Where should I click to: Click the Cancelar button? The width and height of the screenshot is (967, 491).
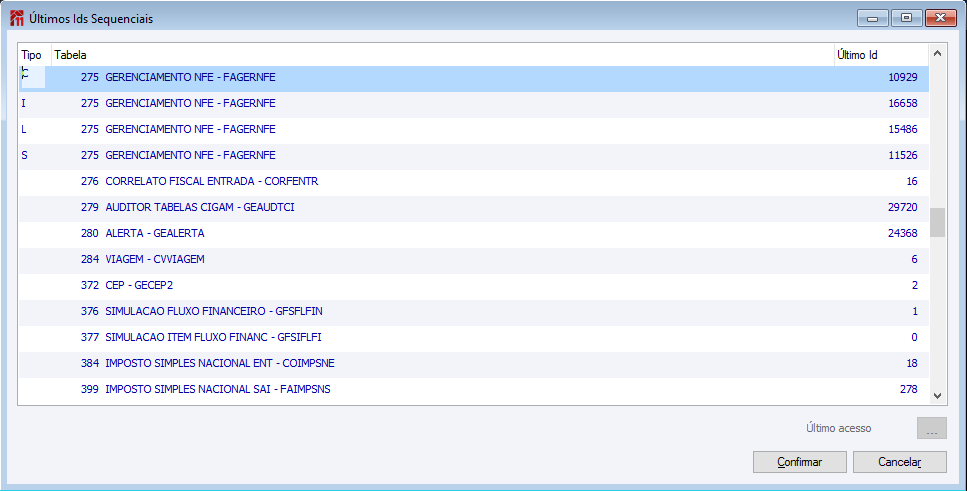click(899, 462)
